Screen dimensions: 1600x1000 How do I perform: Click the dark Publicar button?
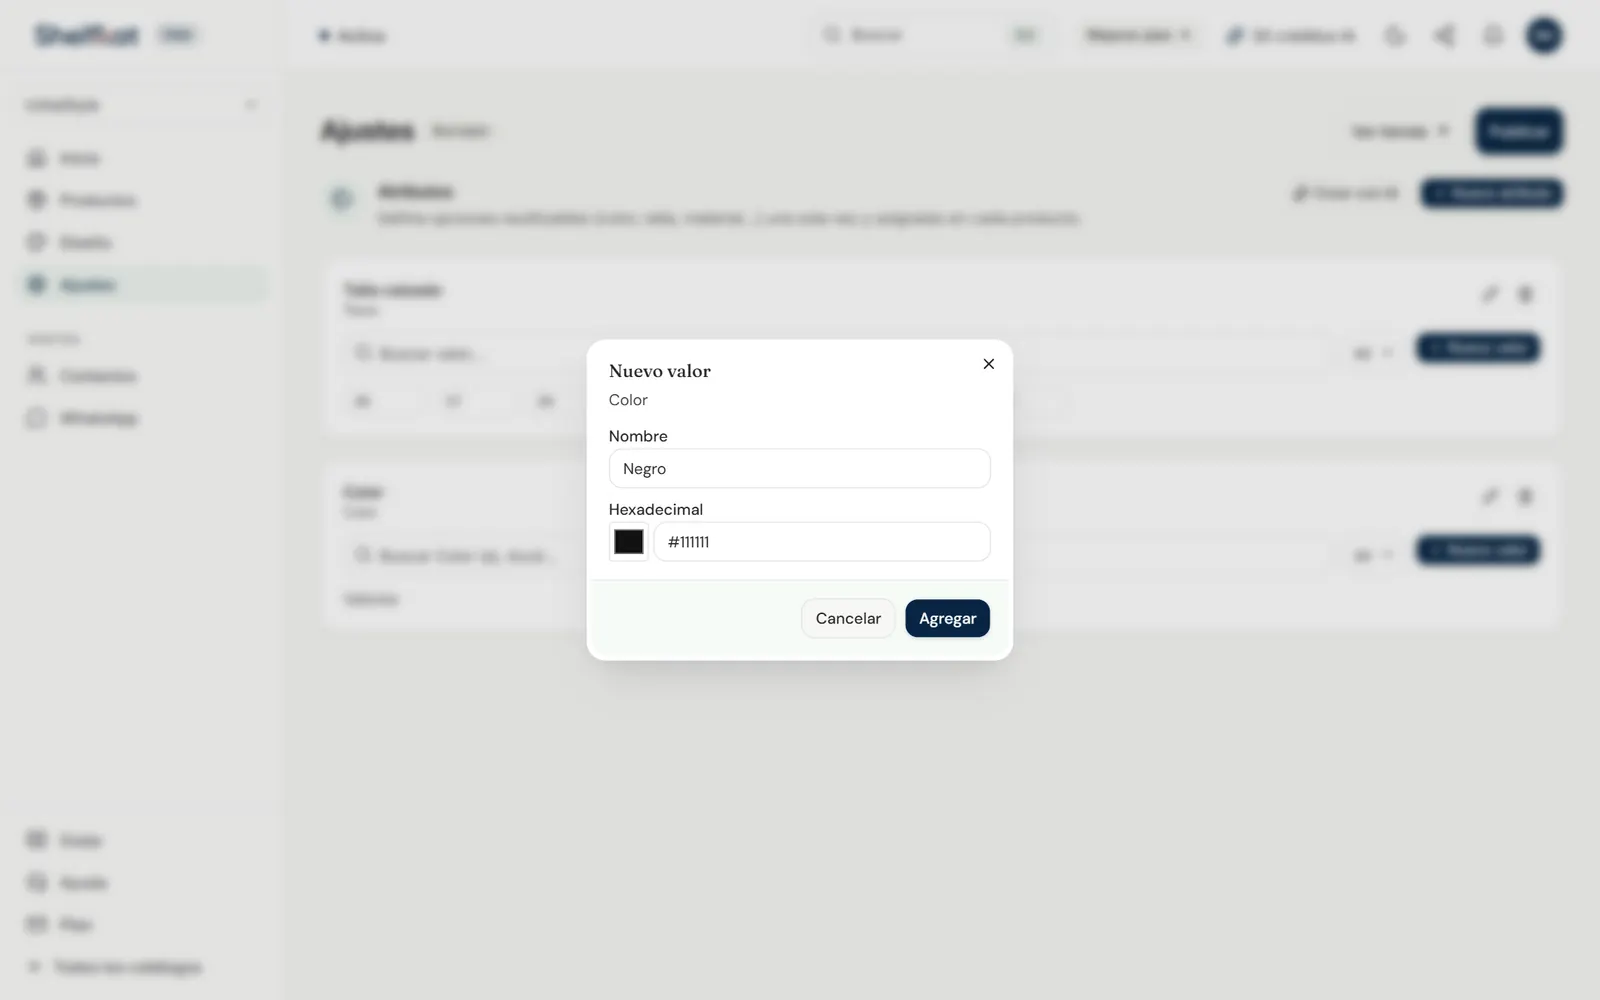1518,131
